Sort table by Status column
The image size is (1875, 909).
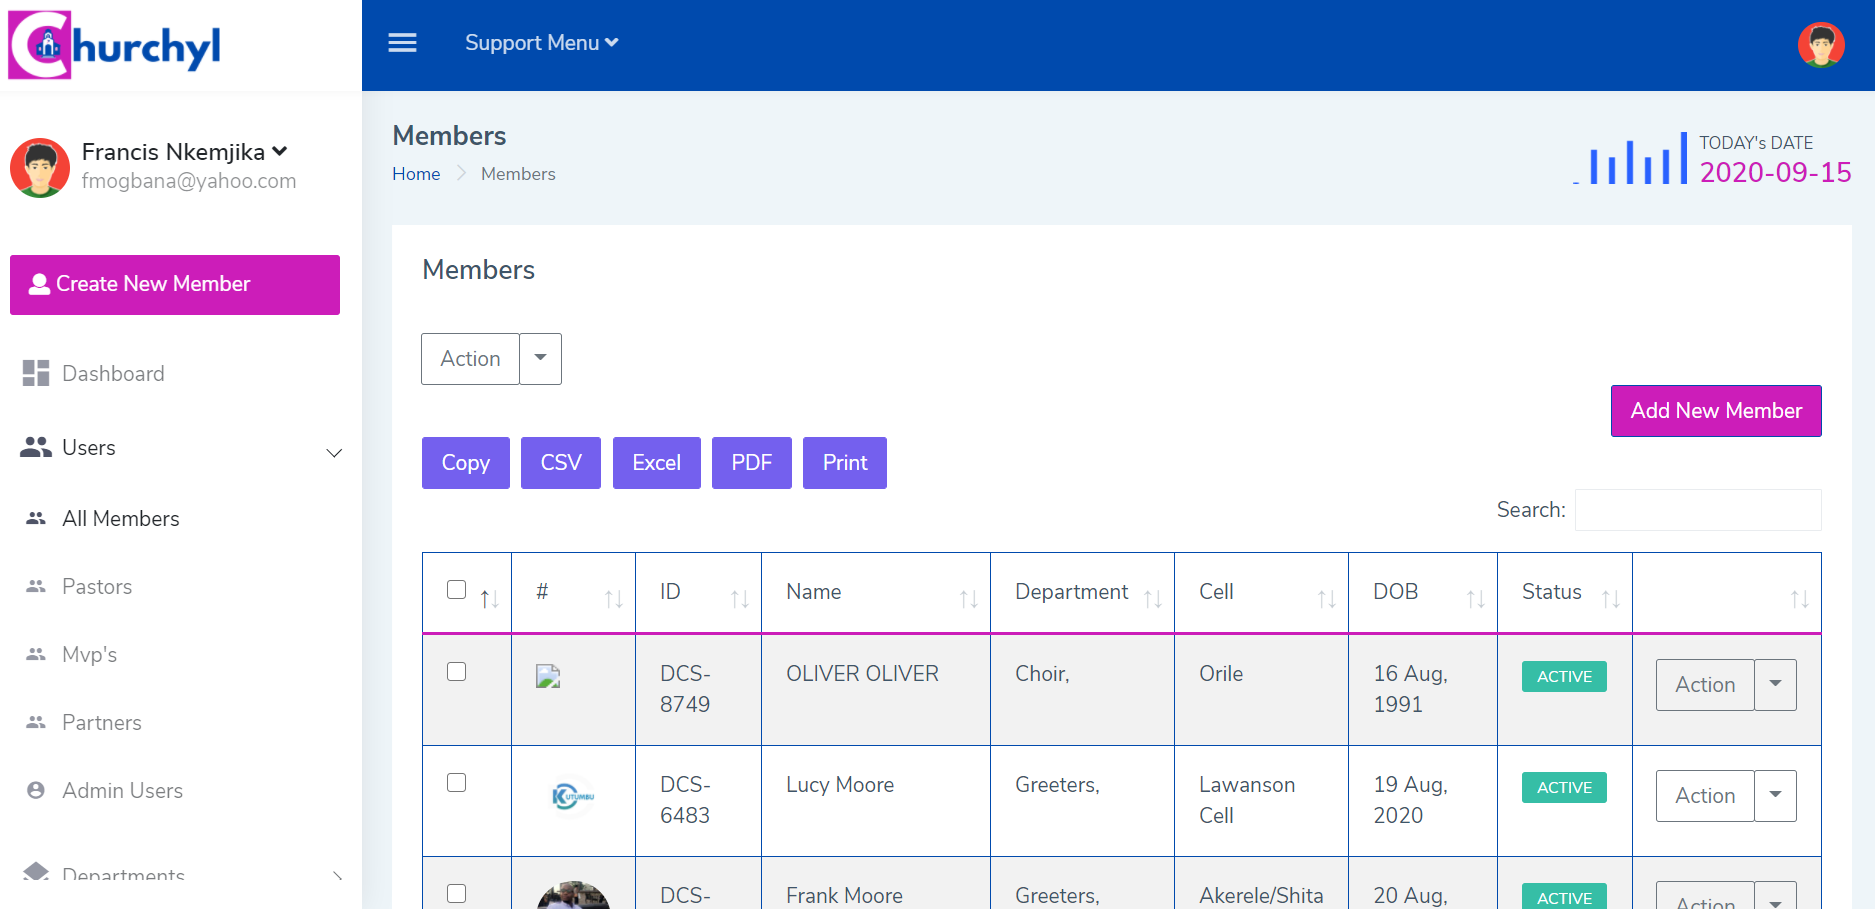(x=1610, y=599)
